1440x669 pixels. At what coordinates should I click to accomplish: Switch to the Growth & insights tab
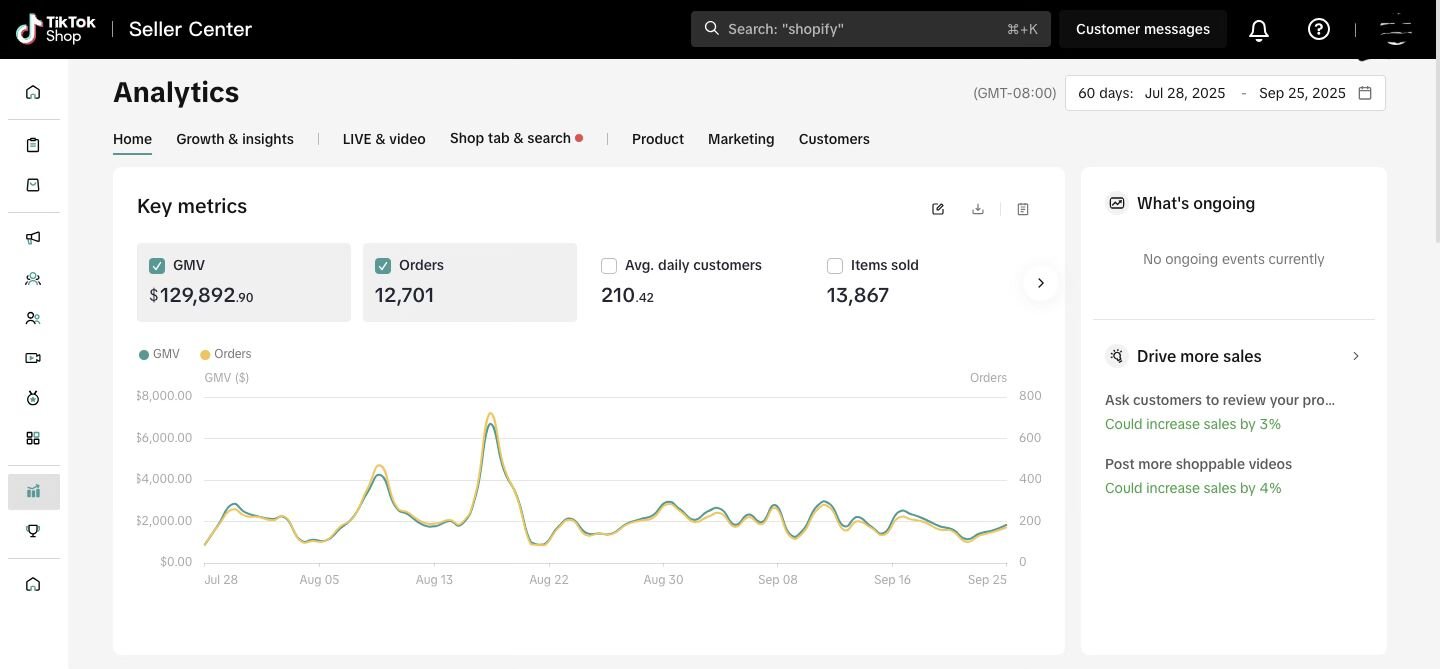235,139
